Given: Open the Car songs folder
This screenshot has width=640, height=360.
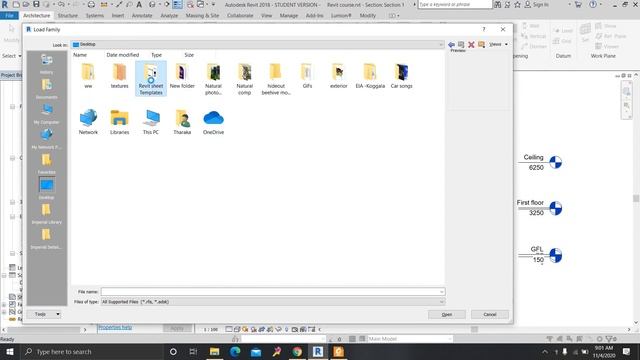Looking at the screenshot, I should [401, 76].
